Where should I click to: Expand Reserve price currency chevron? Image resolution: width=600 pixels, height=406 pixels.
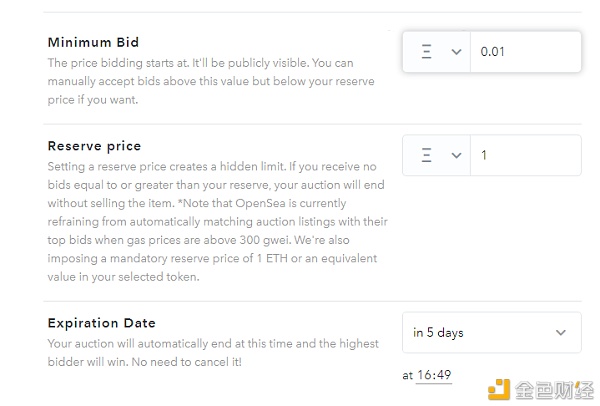pos(456,155)
